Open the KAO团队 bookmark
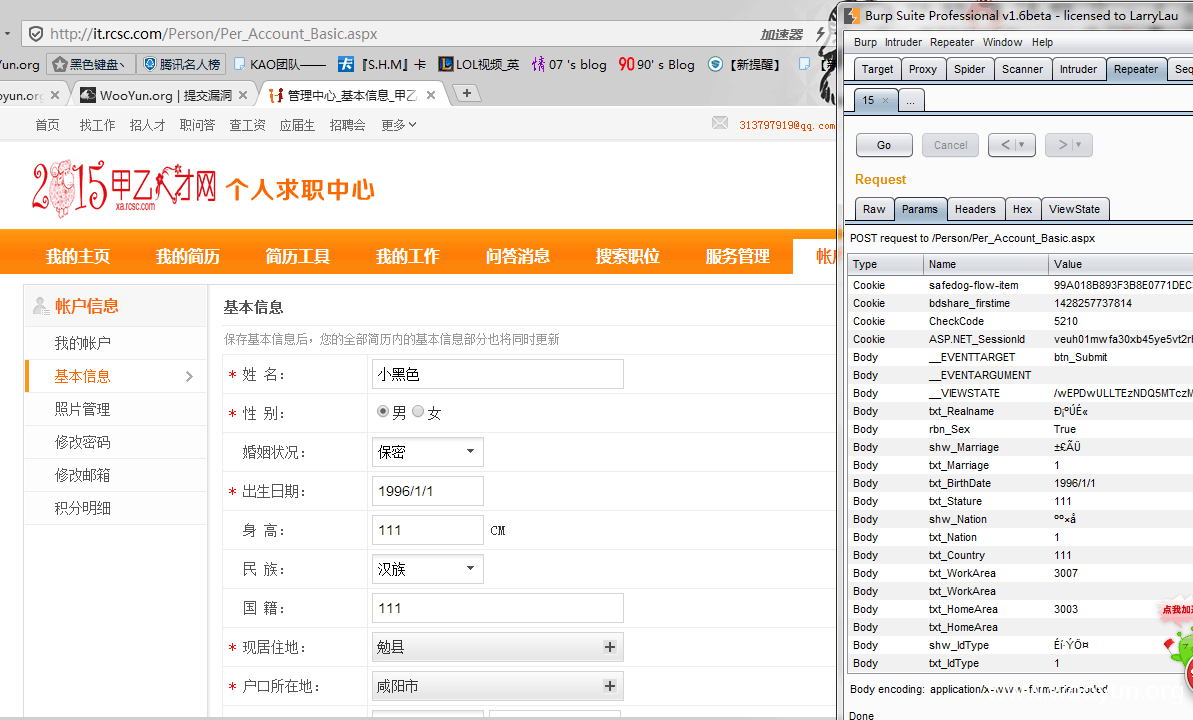This screenshot has width=1193, height=720. click(x=279, y=65)
